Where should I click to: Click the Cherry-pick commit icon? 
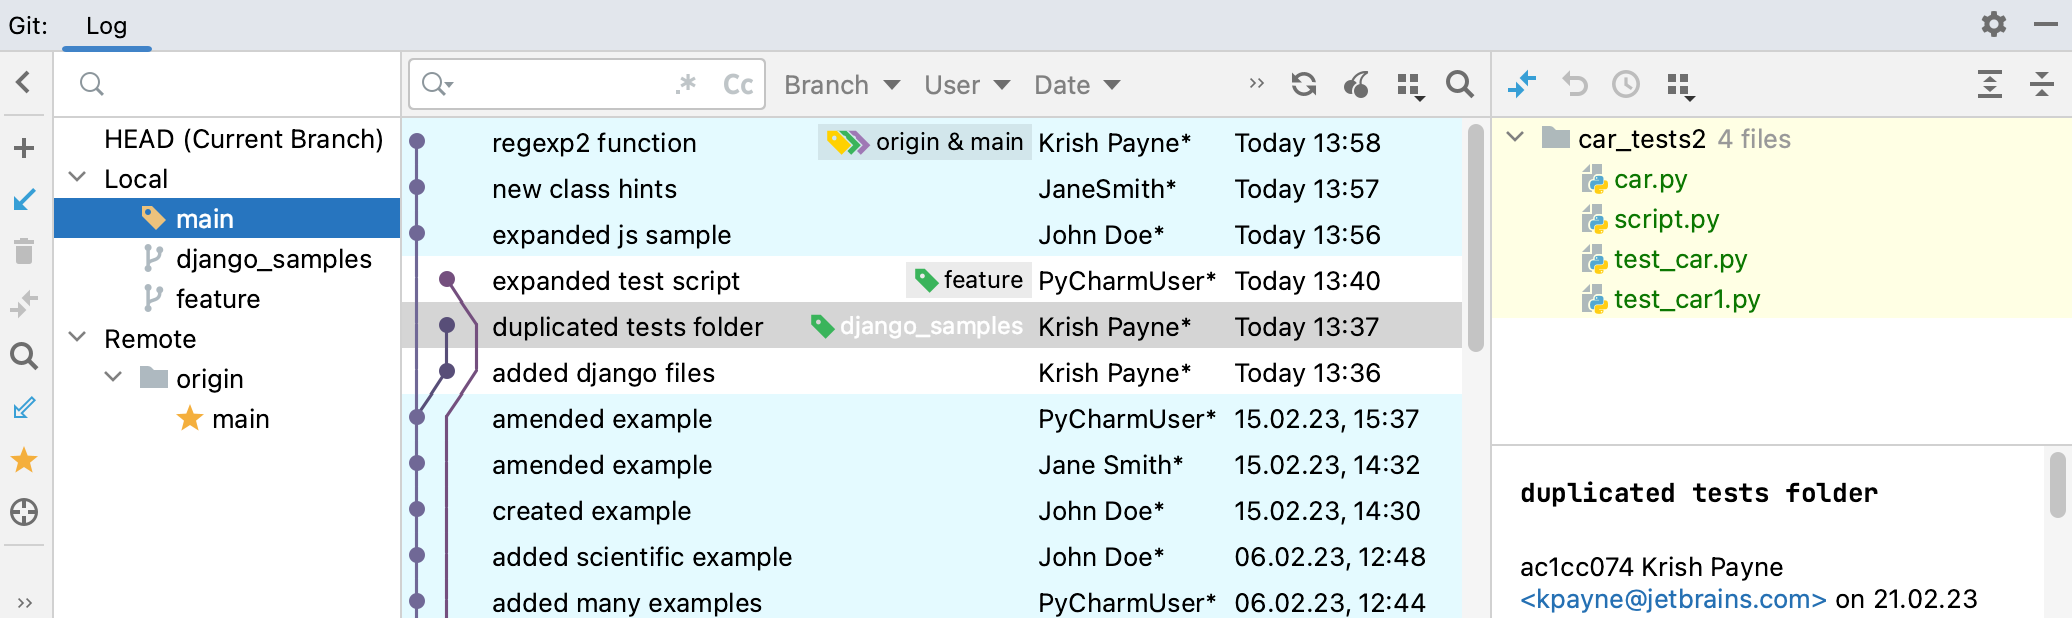[x=1356, y=85]
